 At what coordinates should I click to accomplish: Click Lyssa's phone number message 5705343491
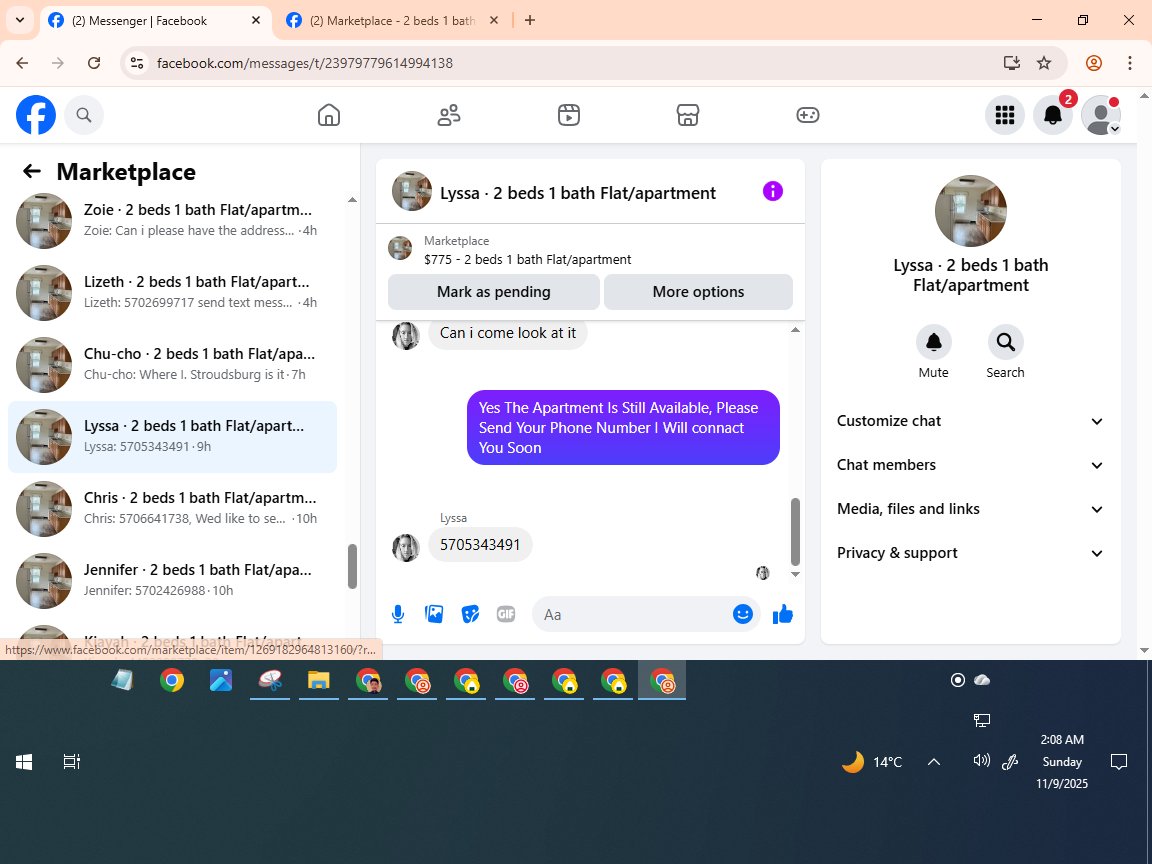tap(480, 544)
